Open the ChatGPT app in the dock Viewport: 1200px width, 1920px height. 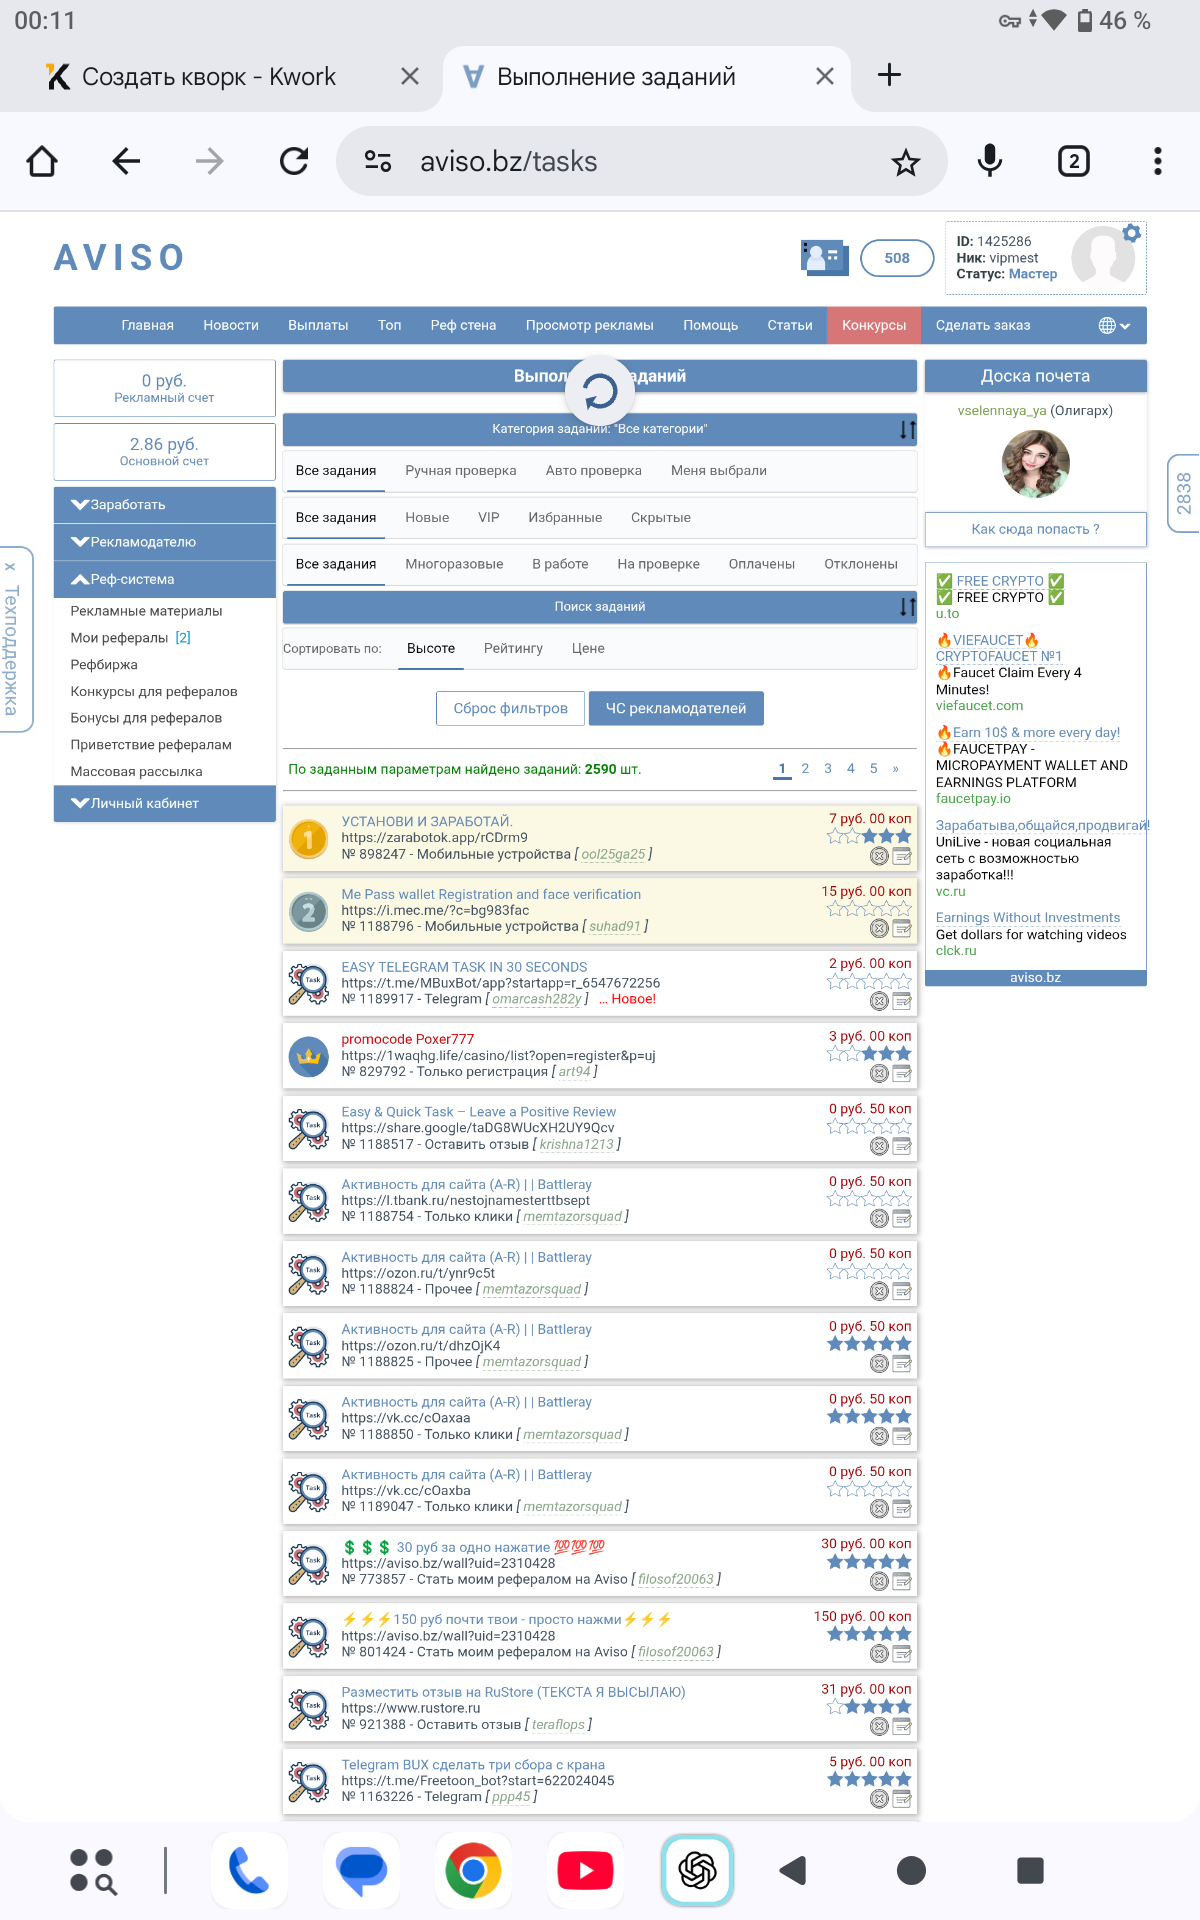697,1870
